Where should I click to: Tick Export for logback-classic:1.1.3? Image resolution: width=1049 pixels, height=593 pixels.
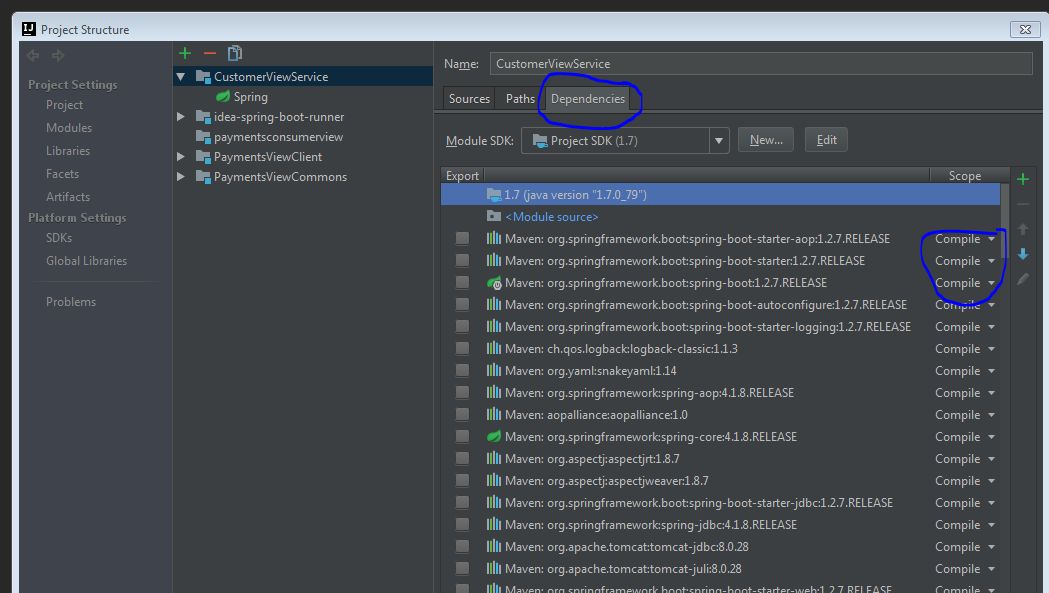pos(462,348)
